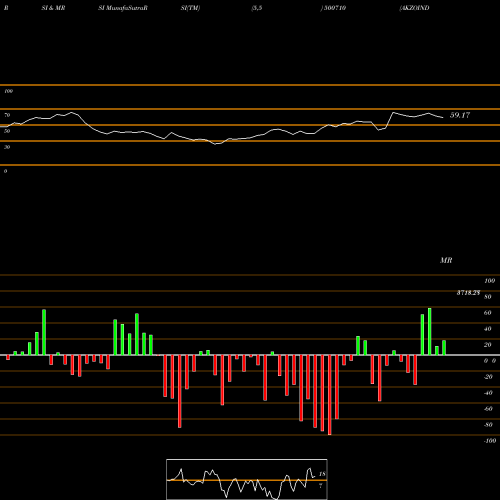Viewport: 500px width, 500px height.
Task: Click the tallest green bar near the right end
Action: pos(430,332)
